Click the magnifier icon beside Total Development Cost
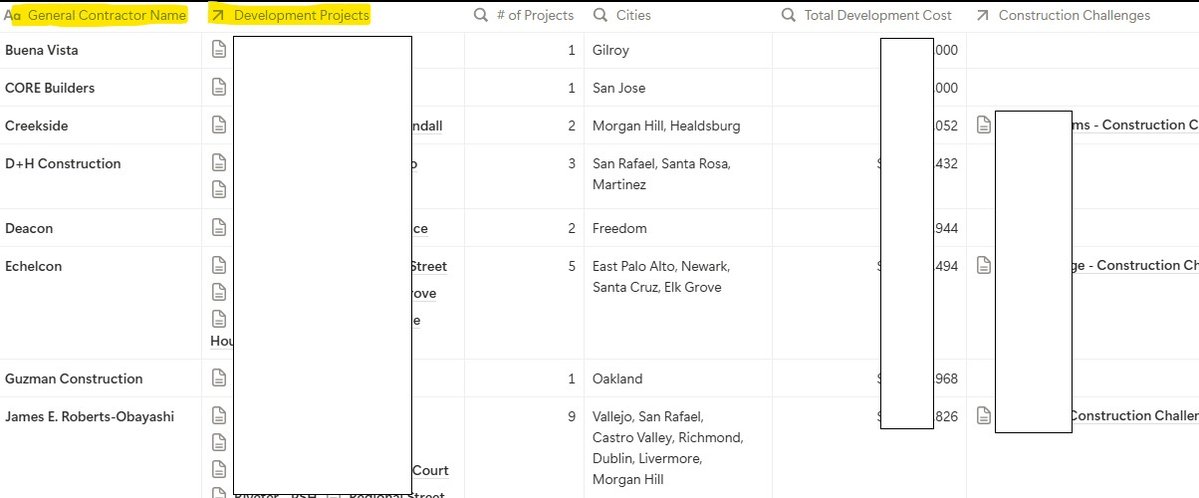The image size is (1199, 498). click(788, 15)
